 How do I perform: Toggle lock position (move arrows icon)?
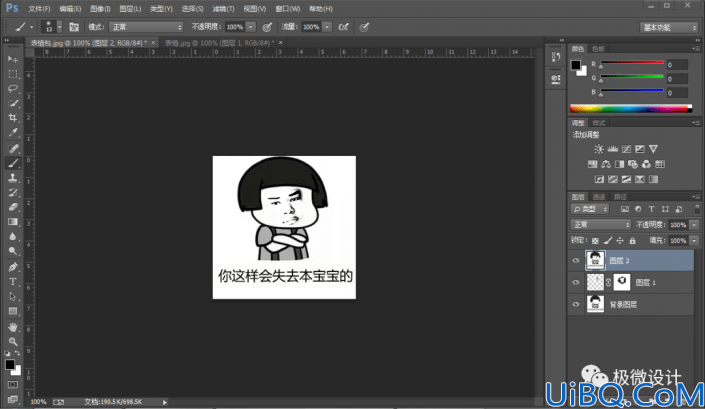(x=620, y=241)
